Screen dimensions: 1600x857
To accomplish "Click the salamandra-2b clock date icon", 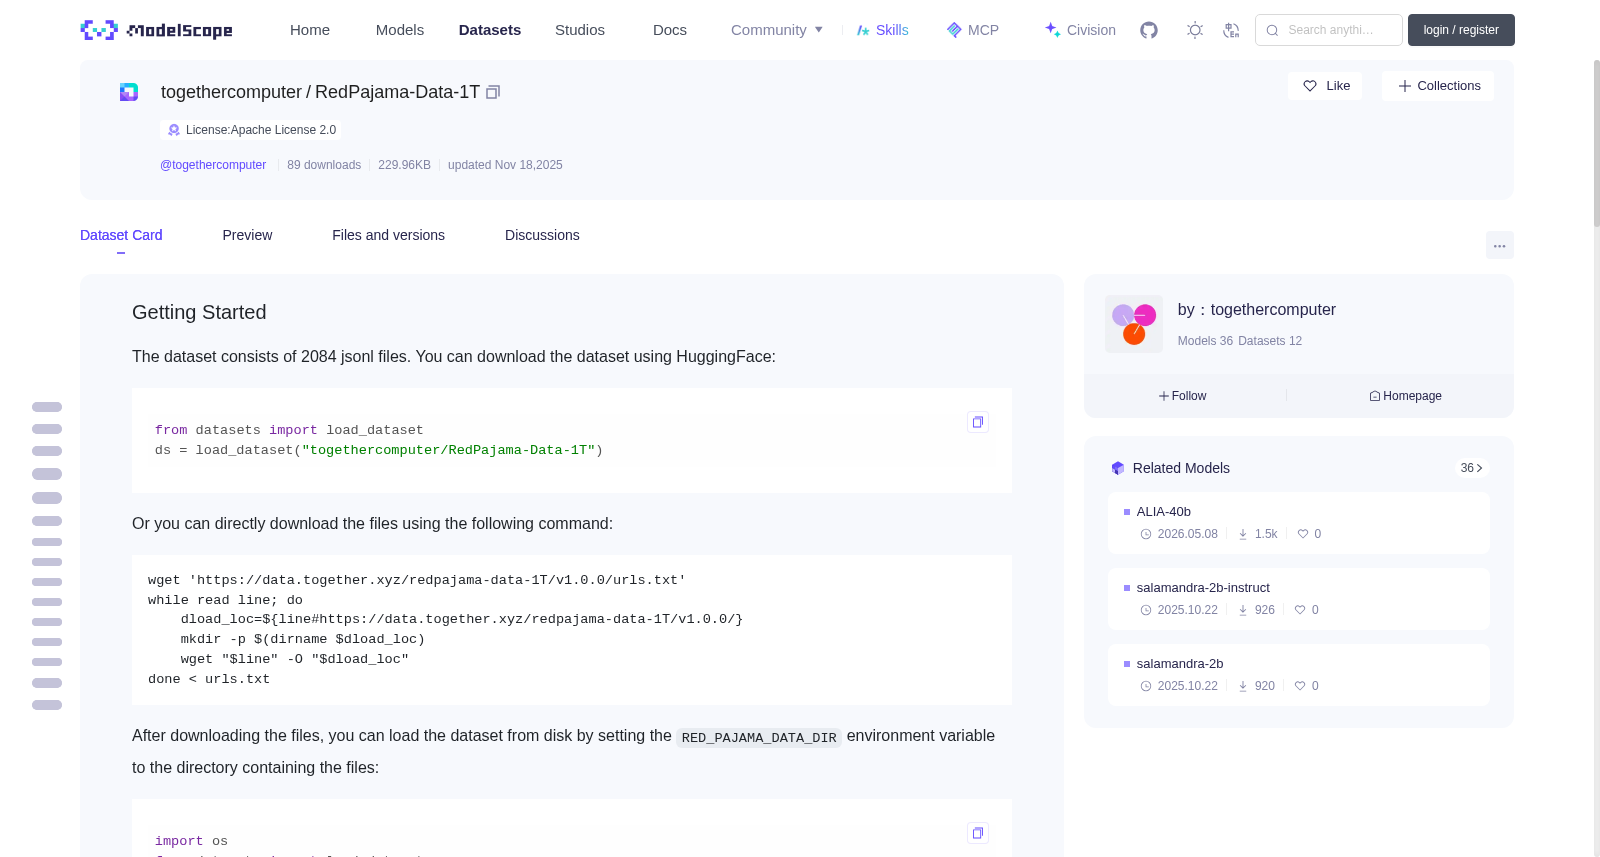I will coord(1146,686).
